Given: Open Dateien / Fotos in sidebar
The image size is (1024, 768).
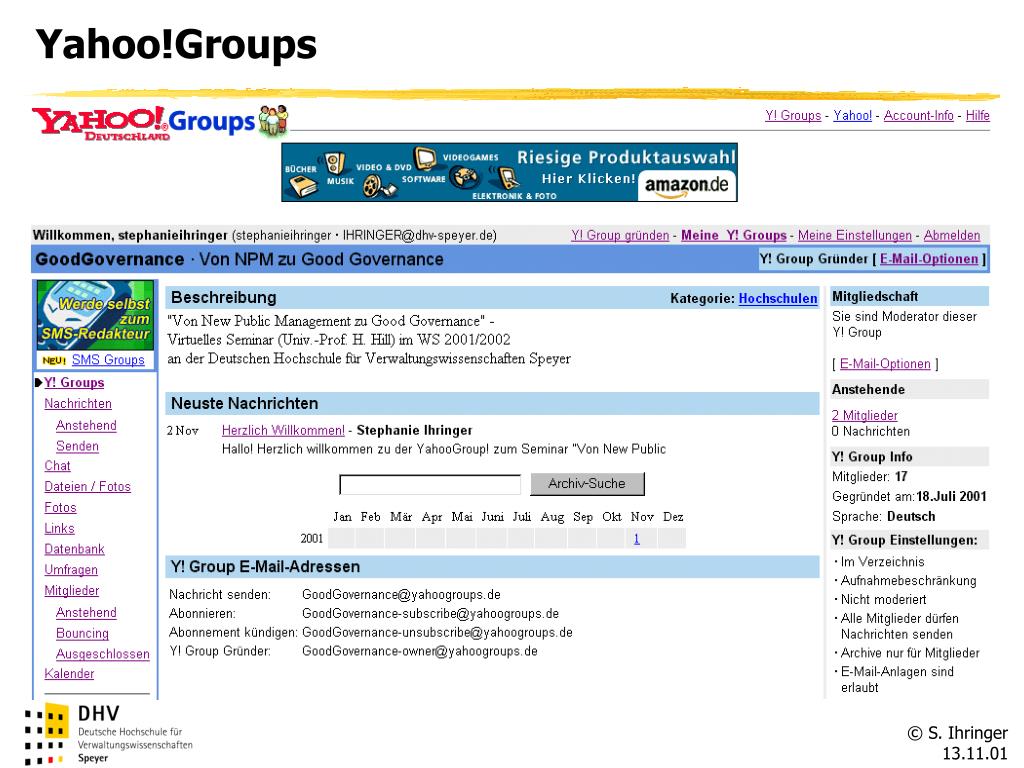Looking at the screenshot, I should click(x=88, y=487).
